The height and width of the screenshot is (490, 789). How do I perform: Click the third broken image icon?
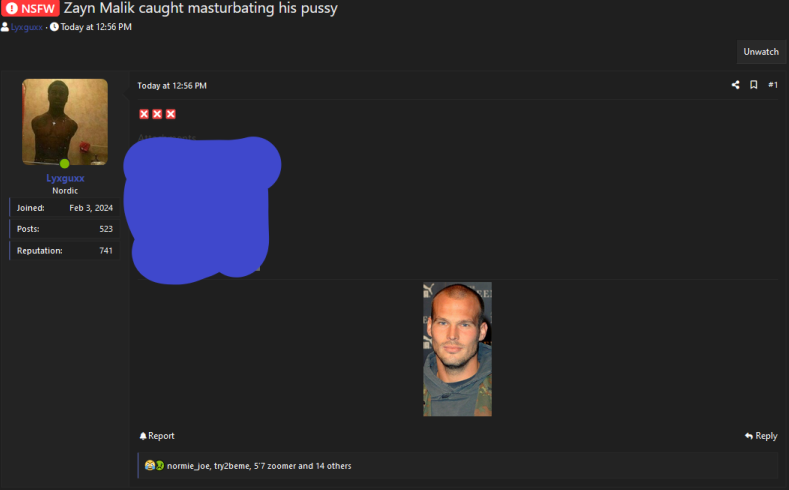click(x=171, y=114)
